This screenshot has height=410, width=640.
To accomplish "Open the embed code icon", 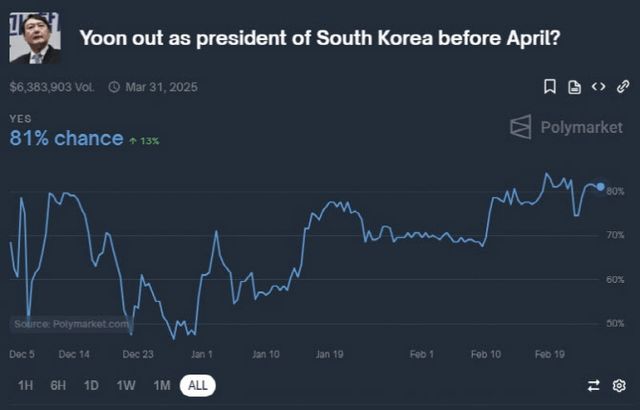I will tap(598, 87).
